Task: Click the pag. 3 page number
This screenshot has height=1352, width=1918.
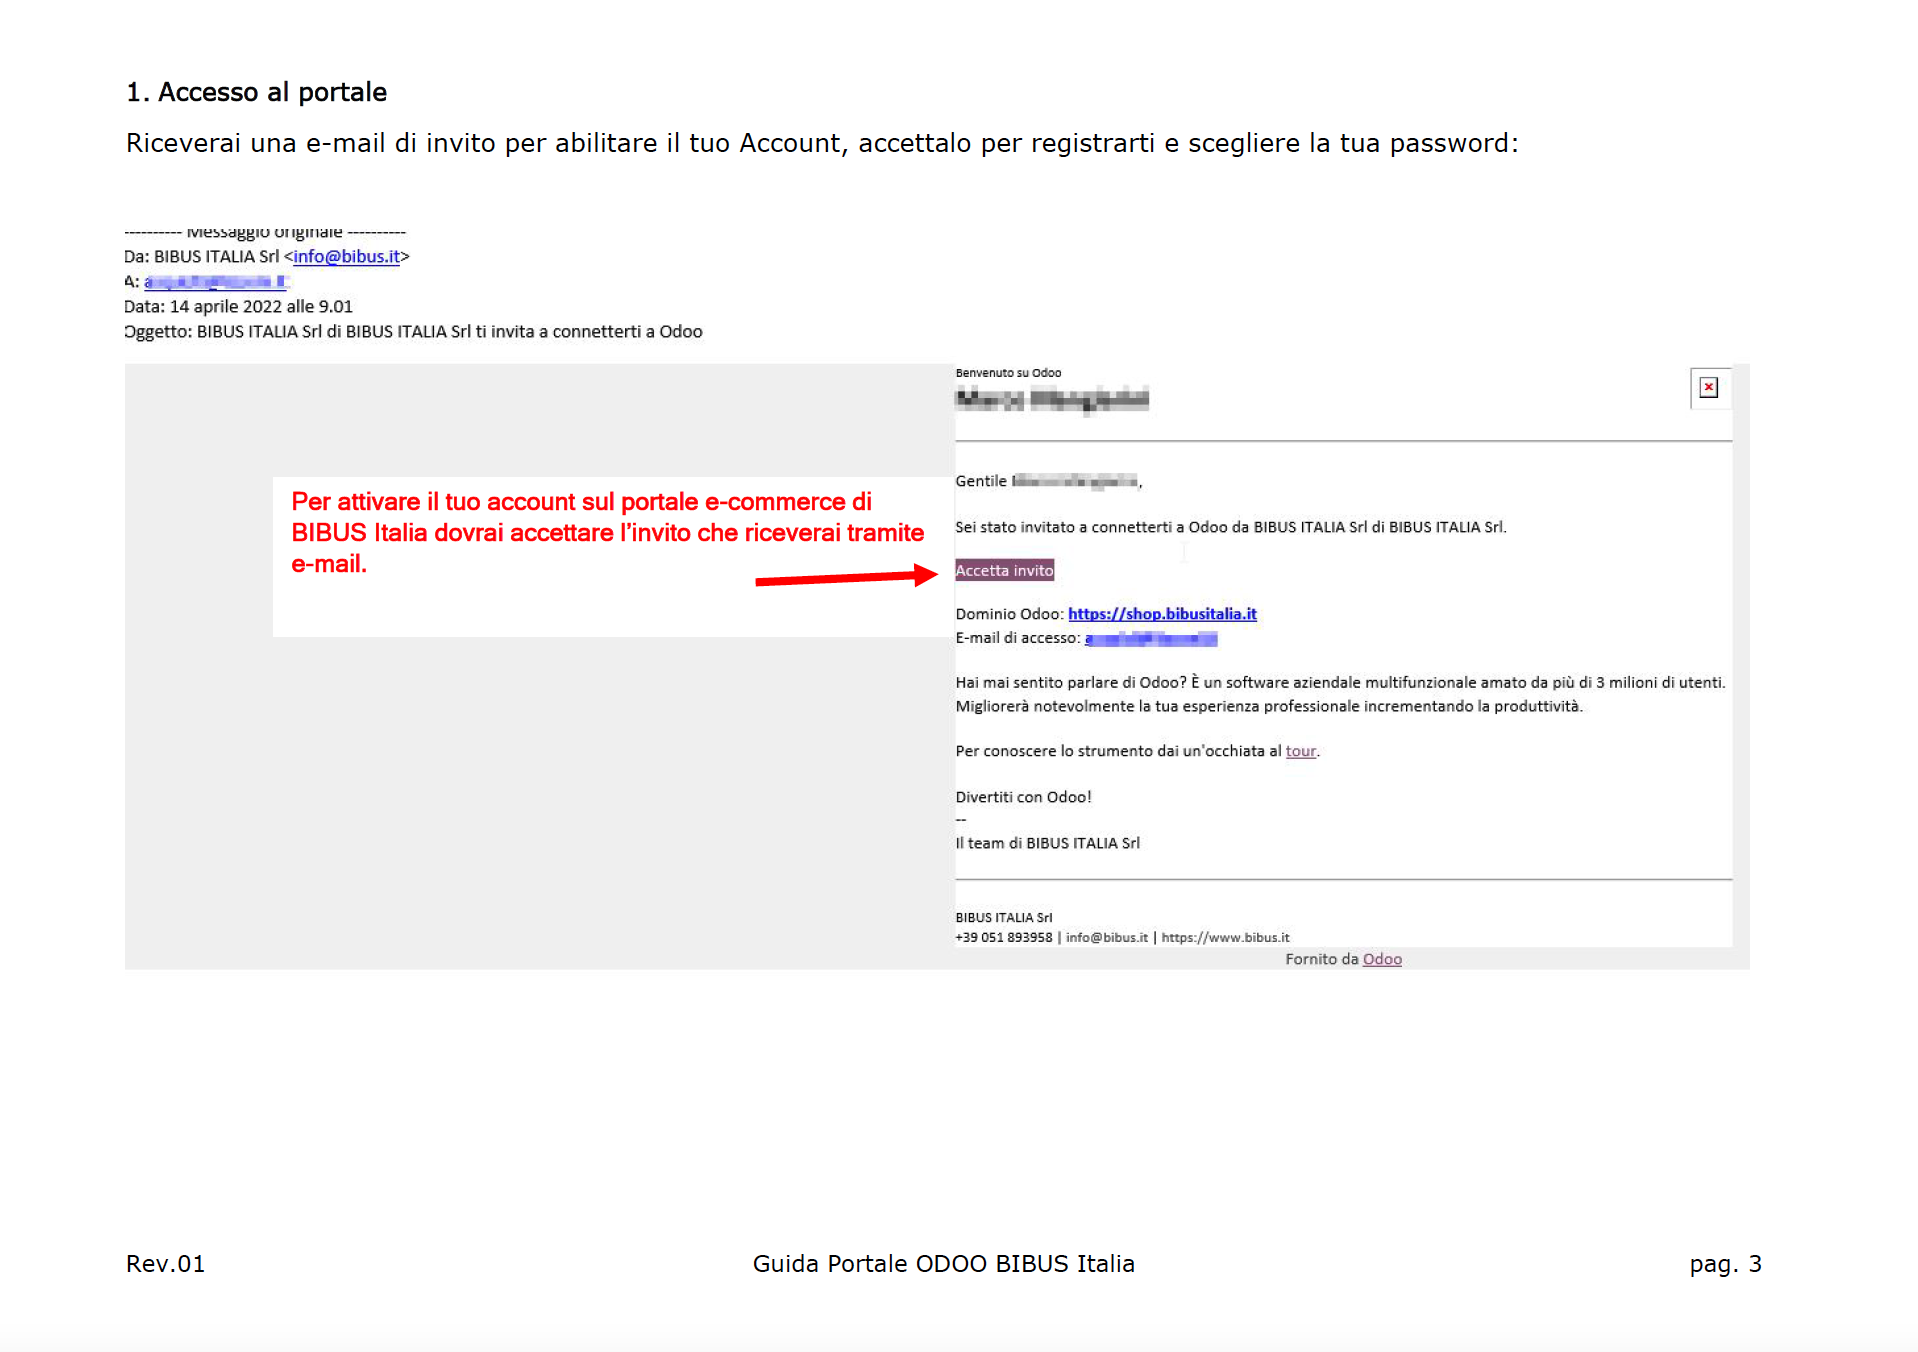Action: (x=1724, y=1264)
